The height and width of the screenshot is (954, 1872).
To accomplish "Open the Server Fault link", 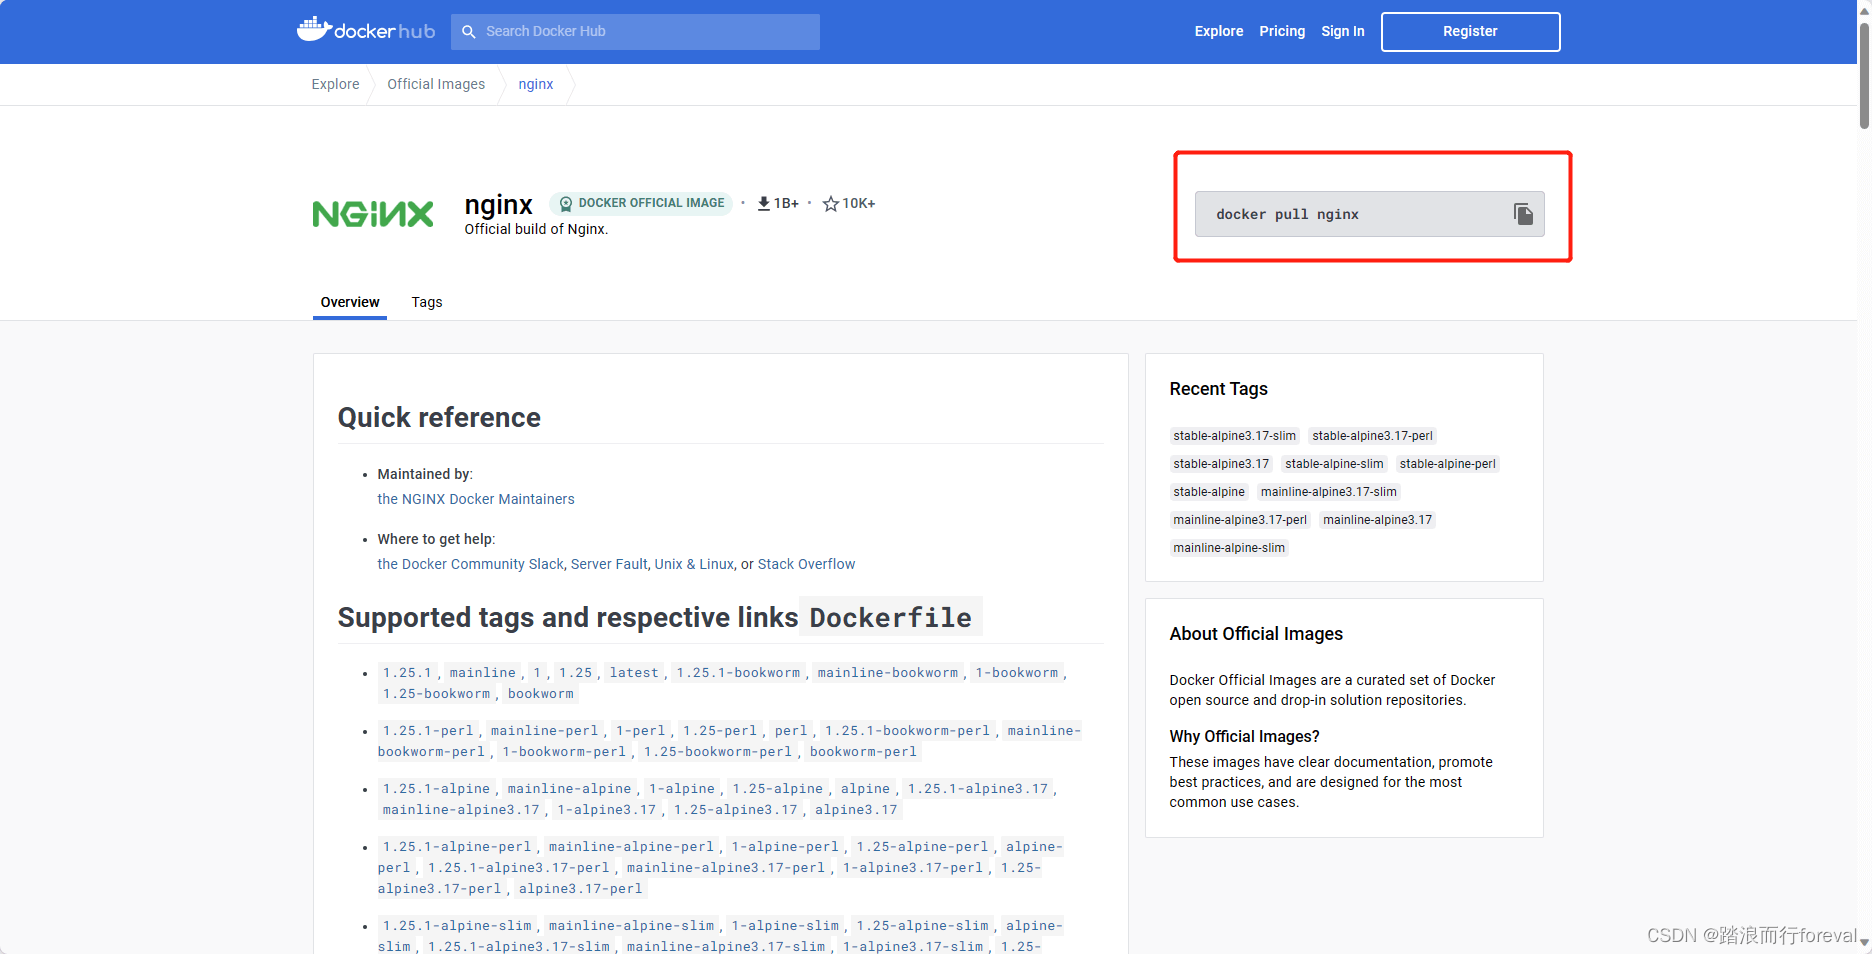I will (x=609, y=564).
